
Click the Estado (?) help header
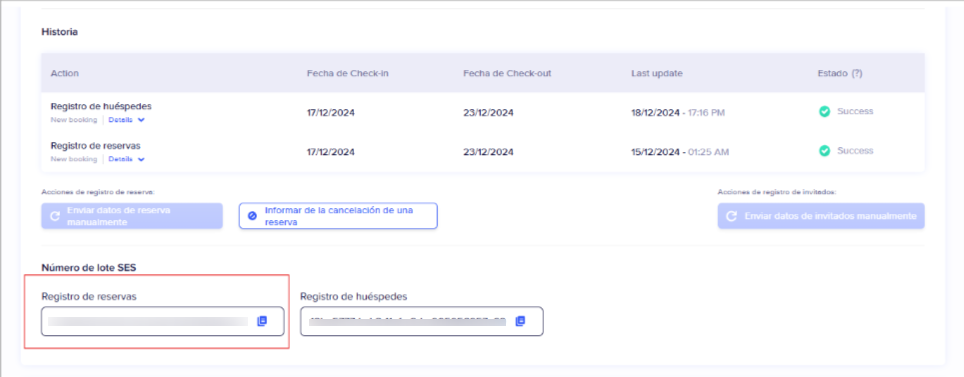pos(839,73)
